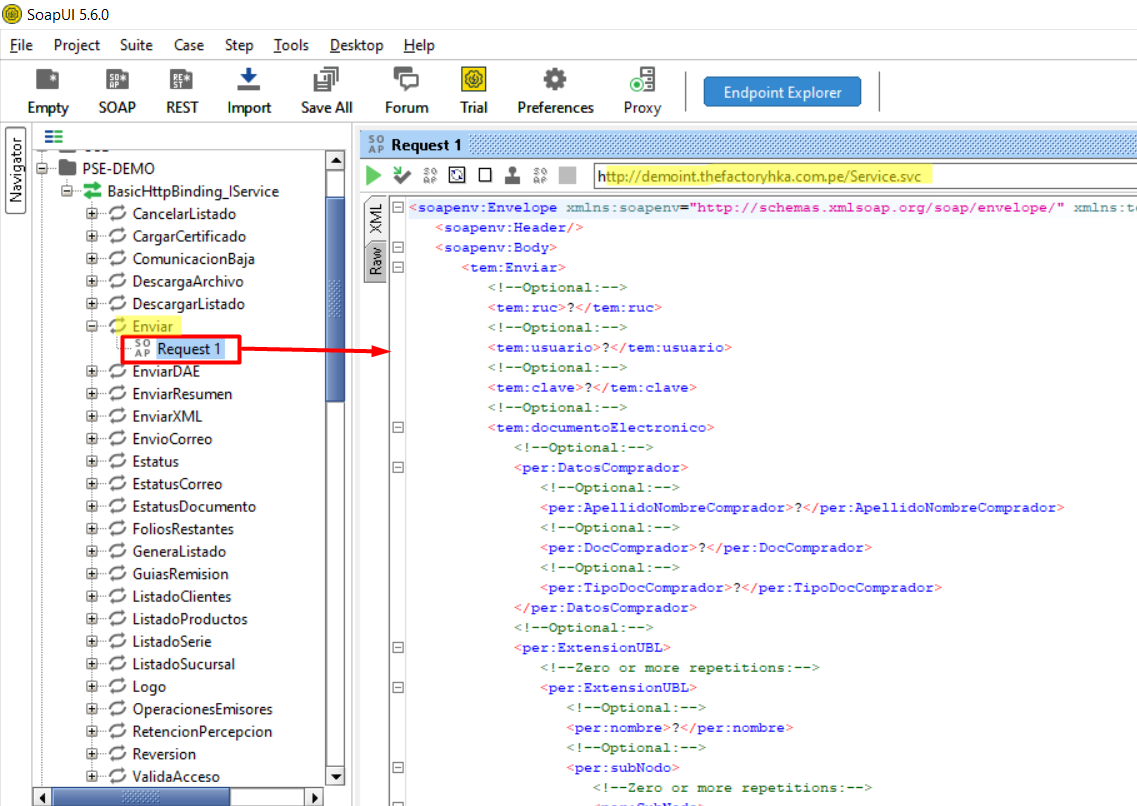Click the SOAP project toolbar icon
Viewport: 1137px width, 806px height.
click(x=117, y=79)
